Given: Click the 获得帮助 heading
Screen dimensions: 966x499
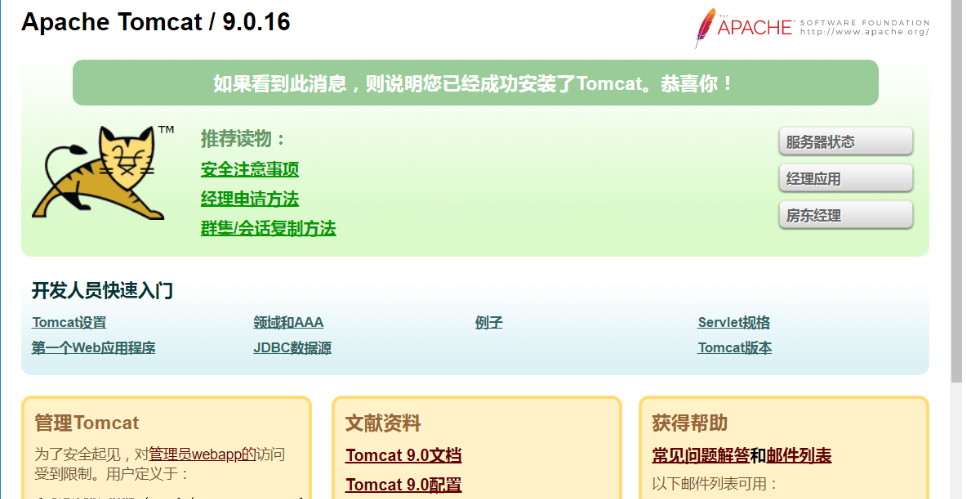Looking at the screenshot, I should 689,423.
